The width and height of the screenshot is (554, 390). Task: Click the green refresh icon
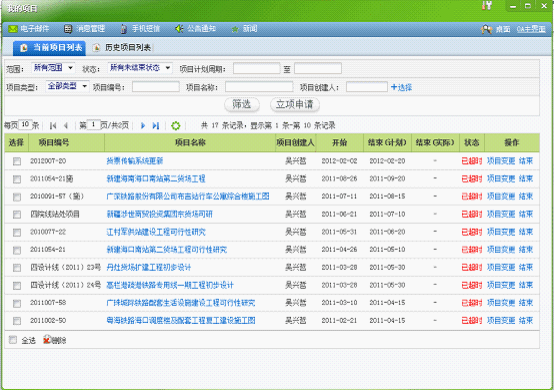(176, 125)
